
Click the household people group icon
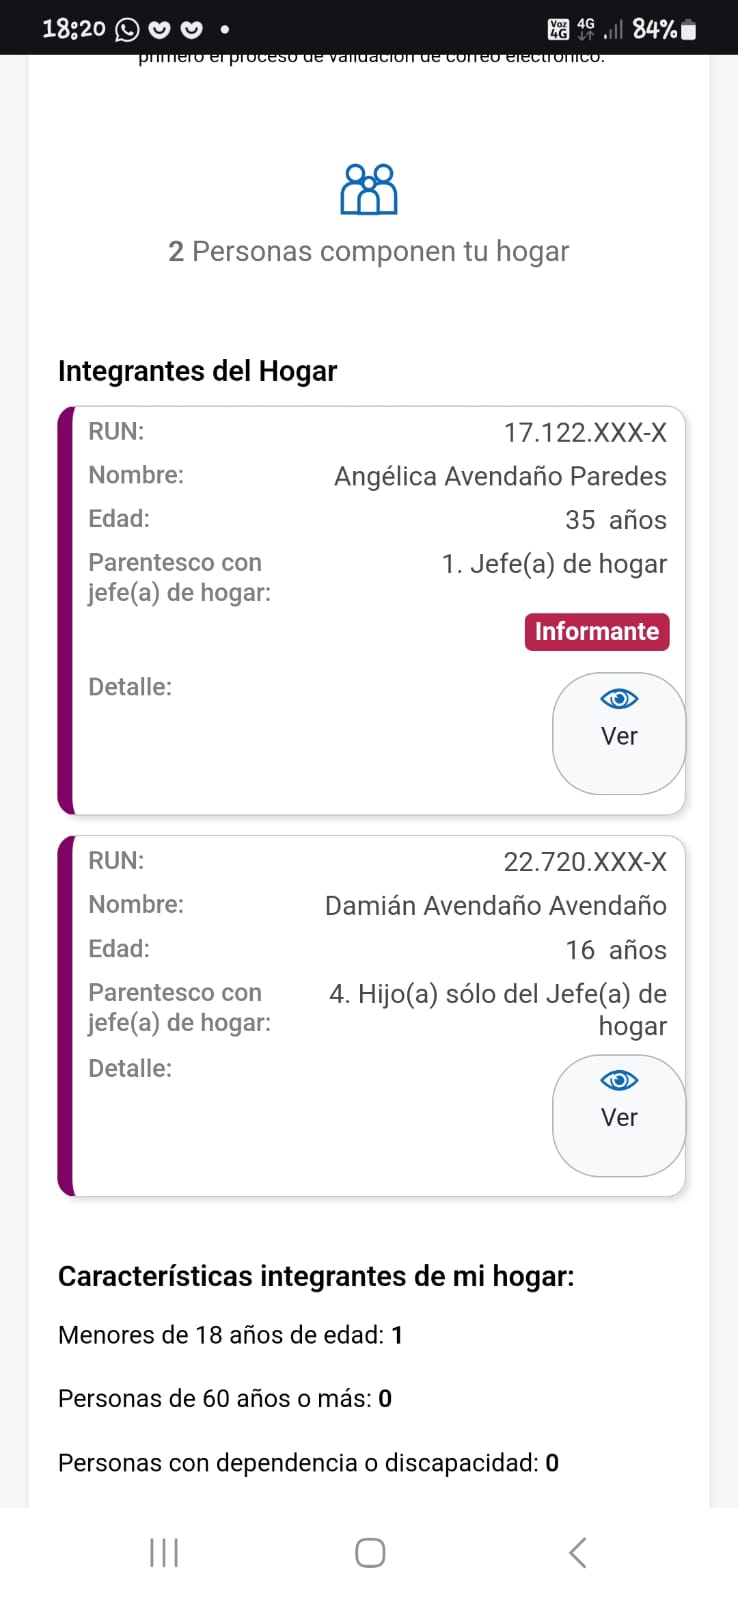pyautogui.click(x=369, y=190)
